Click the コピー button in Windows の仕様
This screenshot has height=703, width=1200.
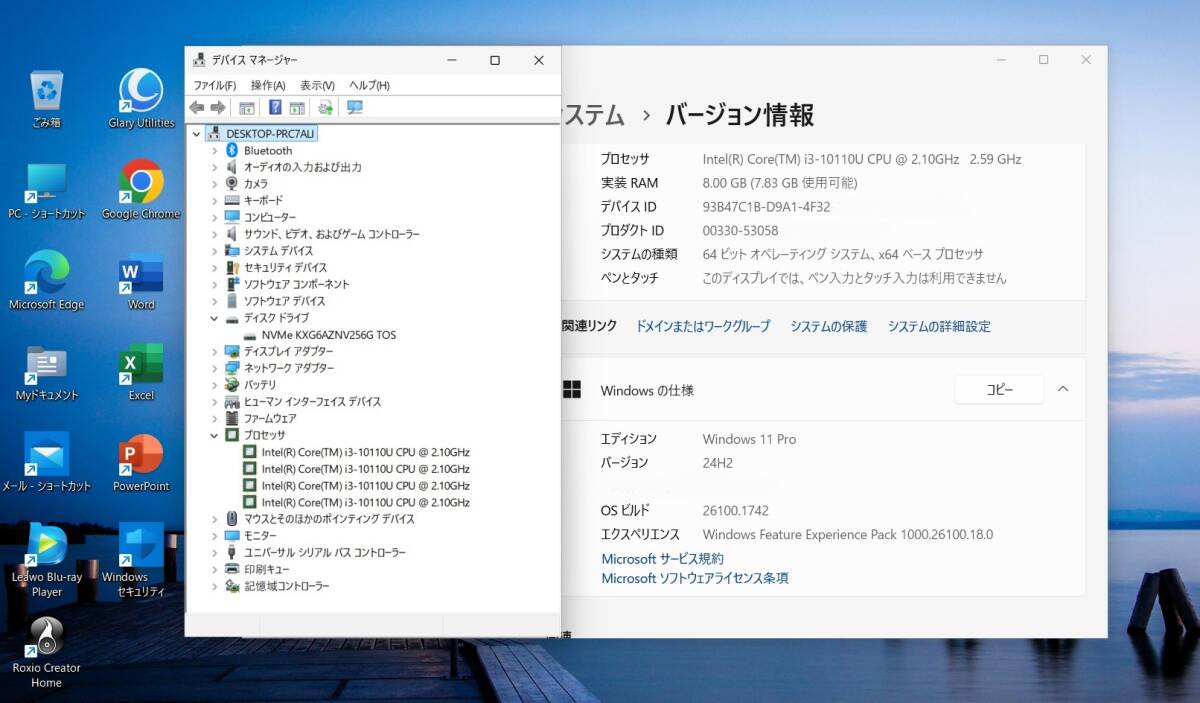pos(998,390)
